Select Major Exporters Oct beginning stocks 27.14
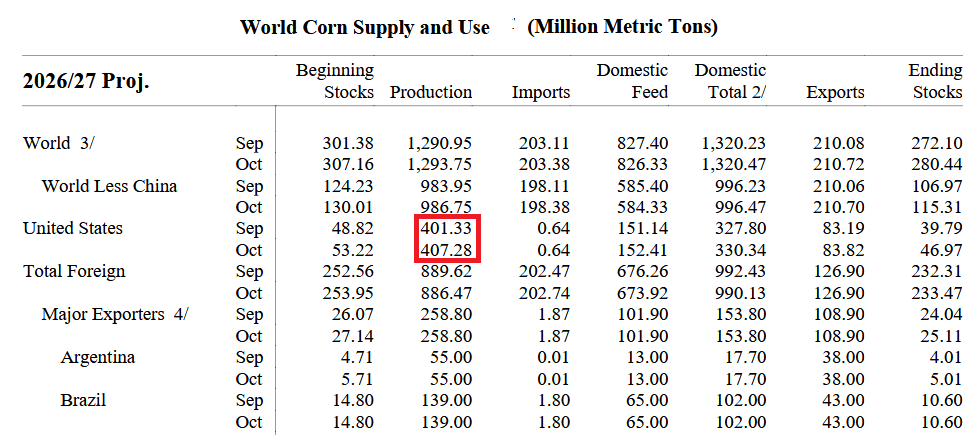969x444 pixels. (352, 336)
